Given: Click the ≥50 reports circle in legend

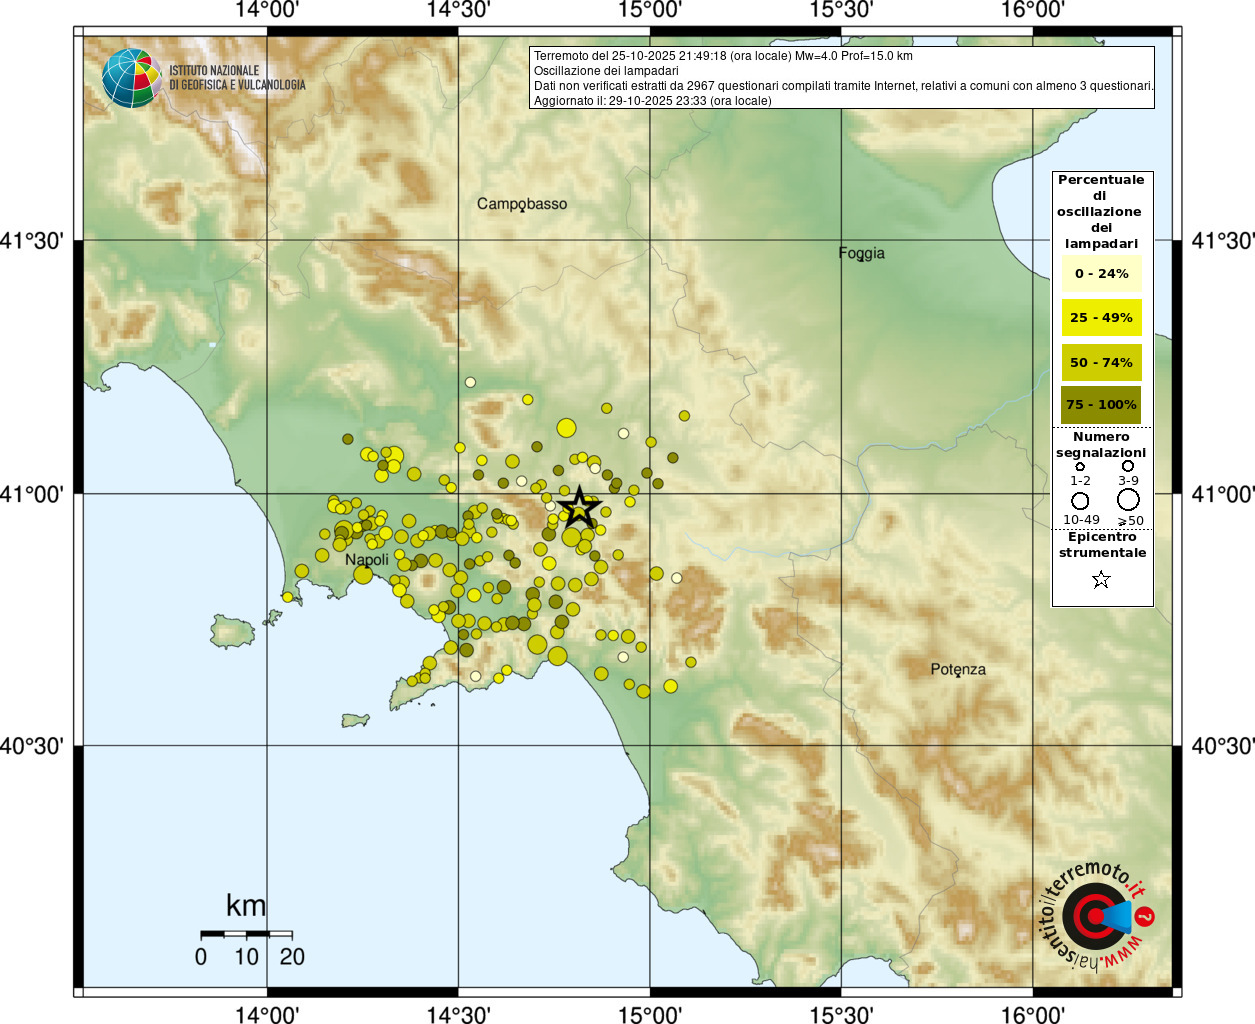Looking at the screenshot, I should 1128,500.
